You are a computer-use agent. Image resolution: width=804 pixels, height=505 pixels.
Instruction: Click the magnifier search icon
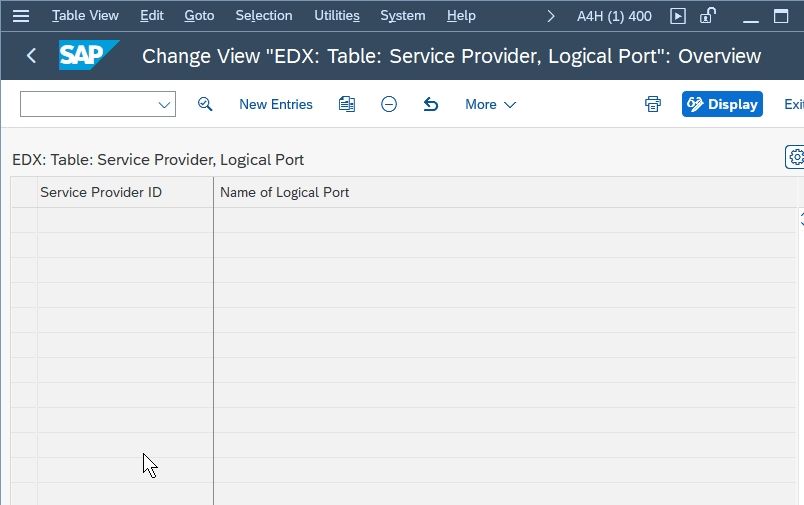pyautogui.click(x=205, y=104)
